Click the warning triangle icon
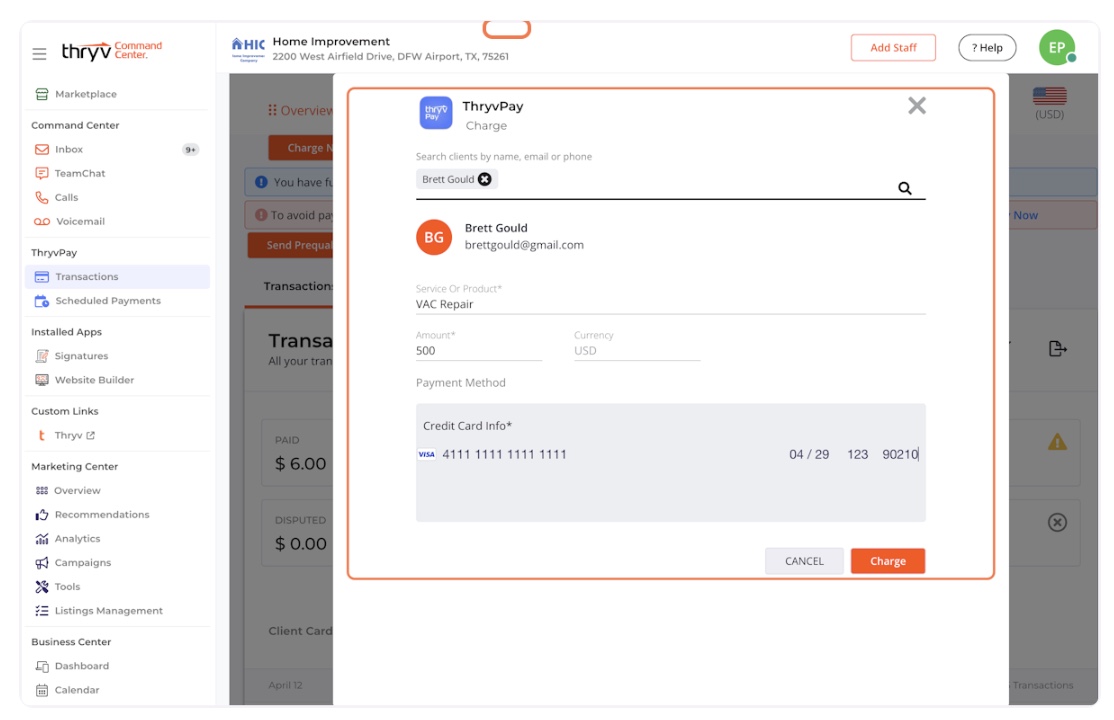The image size is (1114, 720). [1057, 442]
